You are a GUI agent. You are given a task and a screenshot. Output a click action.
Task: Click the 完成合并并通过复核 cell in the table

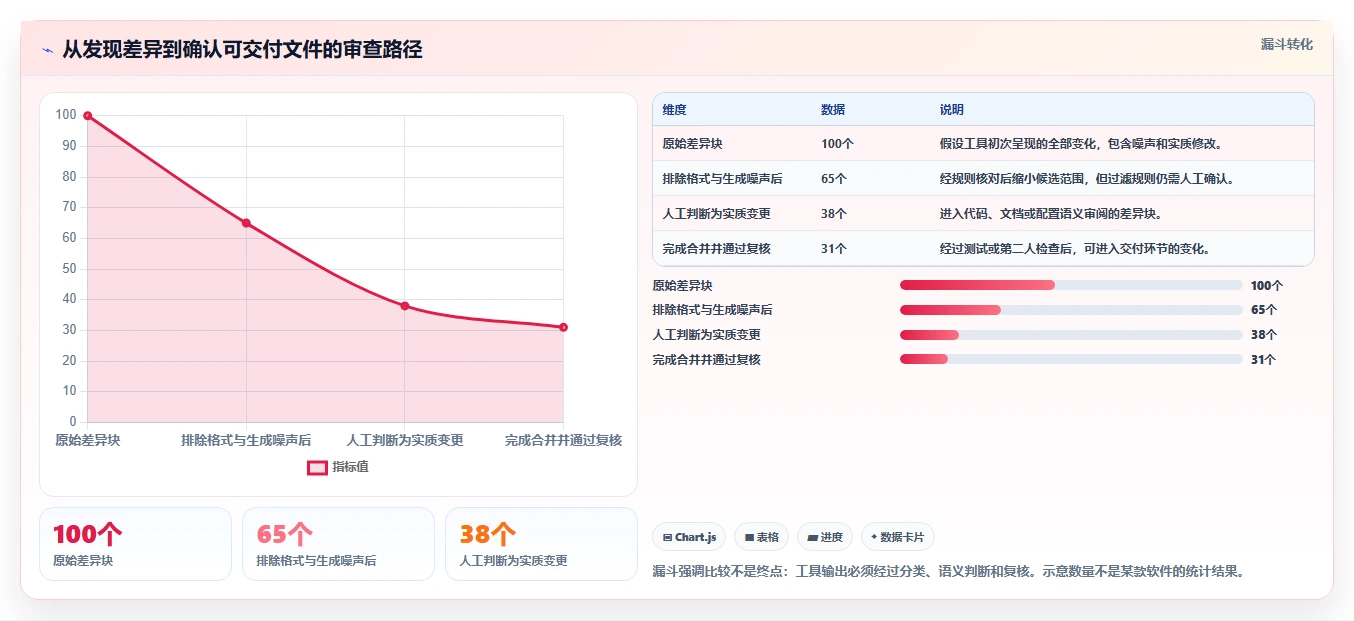[716, 249]
